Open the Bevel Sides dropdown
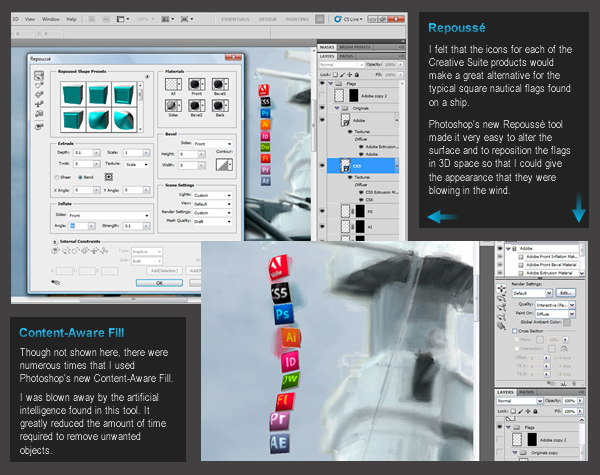Image resolution: width=600 pixels, height=475 pixels. [x=212, y=144]
